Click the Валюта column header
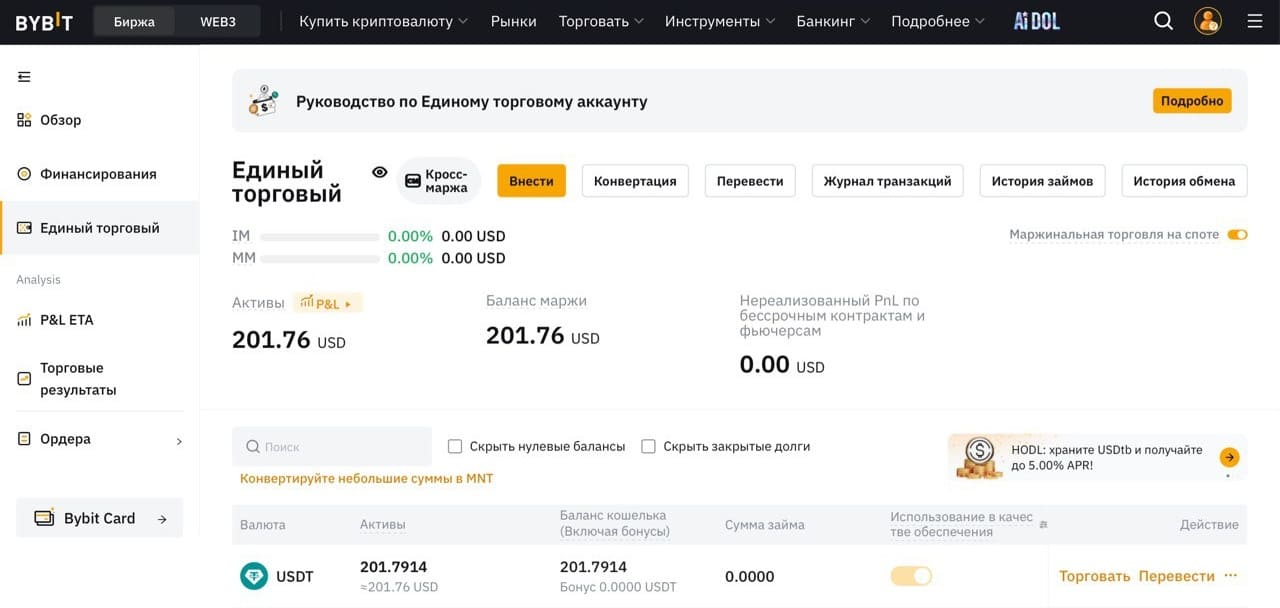The height and width of the screenshot is (608, 1280). (262, 524)
